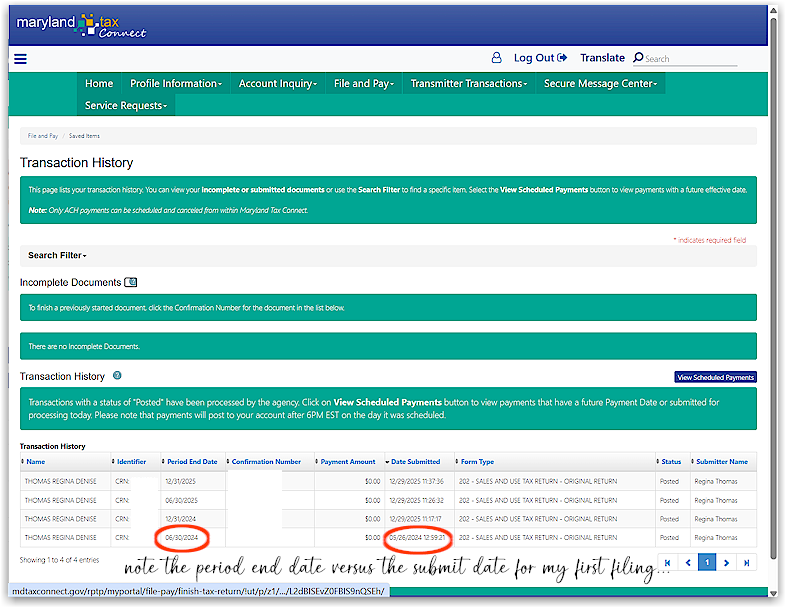Viewport: 786px width, 608px height.
Task: Click Home in the navigation bar
Action: point(99,84)
